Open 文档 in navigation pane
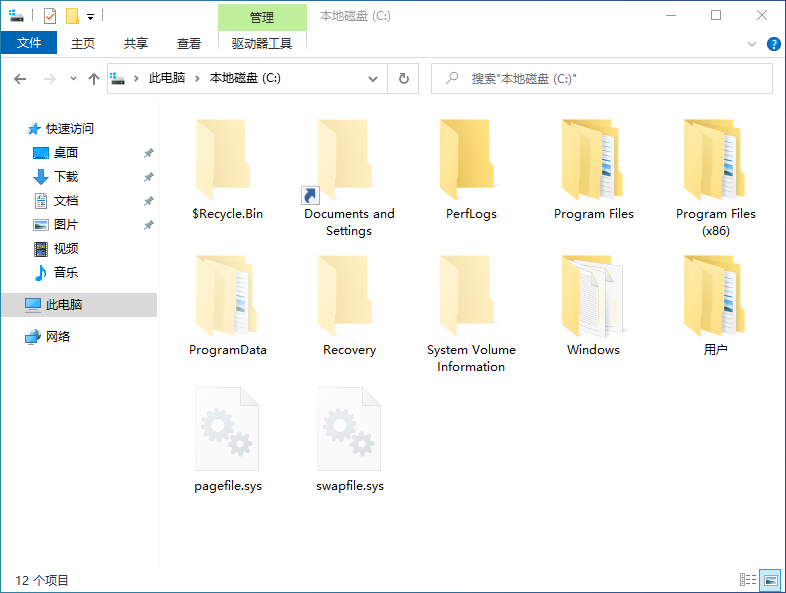Image resolution: width=786 pixels, height=593 pixels. coord(66,201)
